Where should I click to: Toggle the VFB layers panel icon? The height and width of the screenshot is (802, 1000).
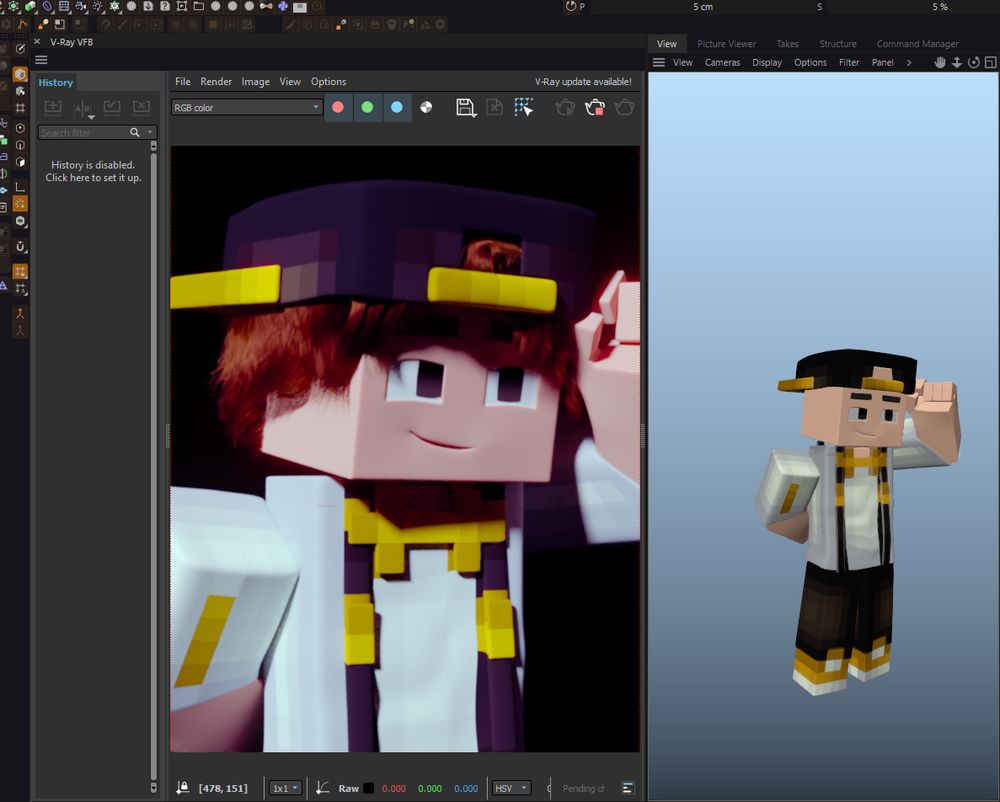[x=628, y=788]
